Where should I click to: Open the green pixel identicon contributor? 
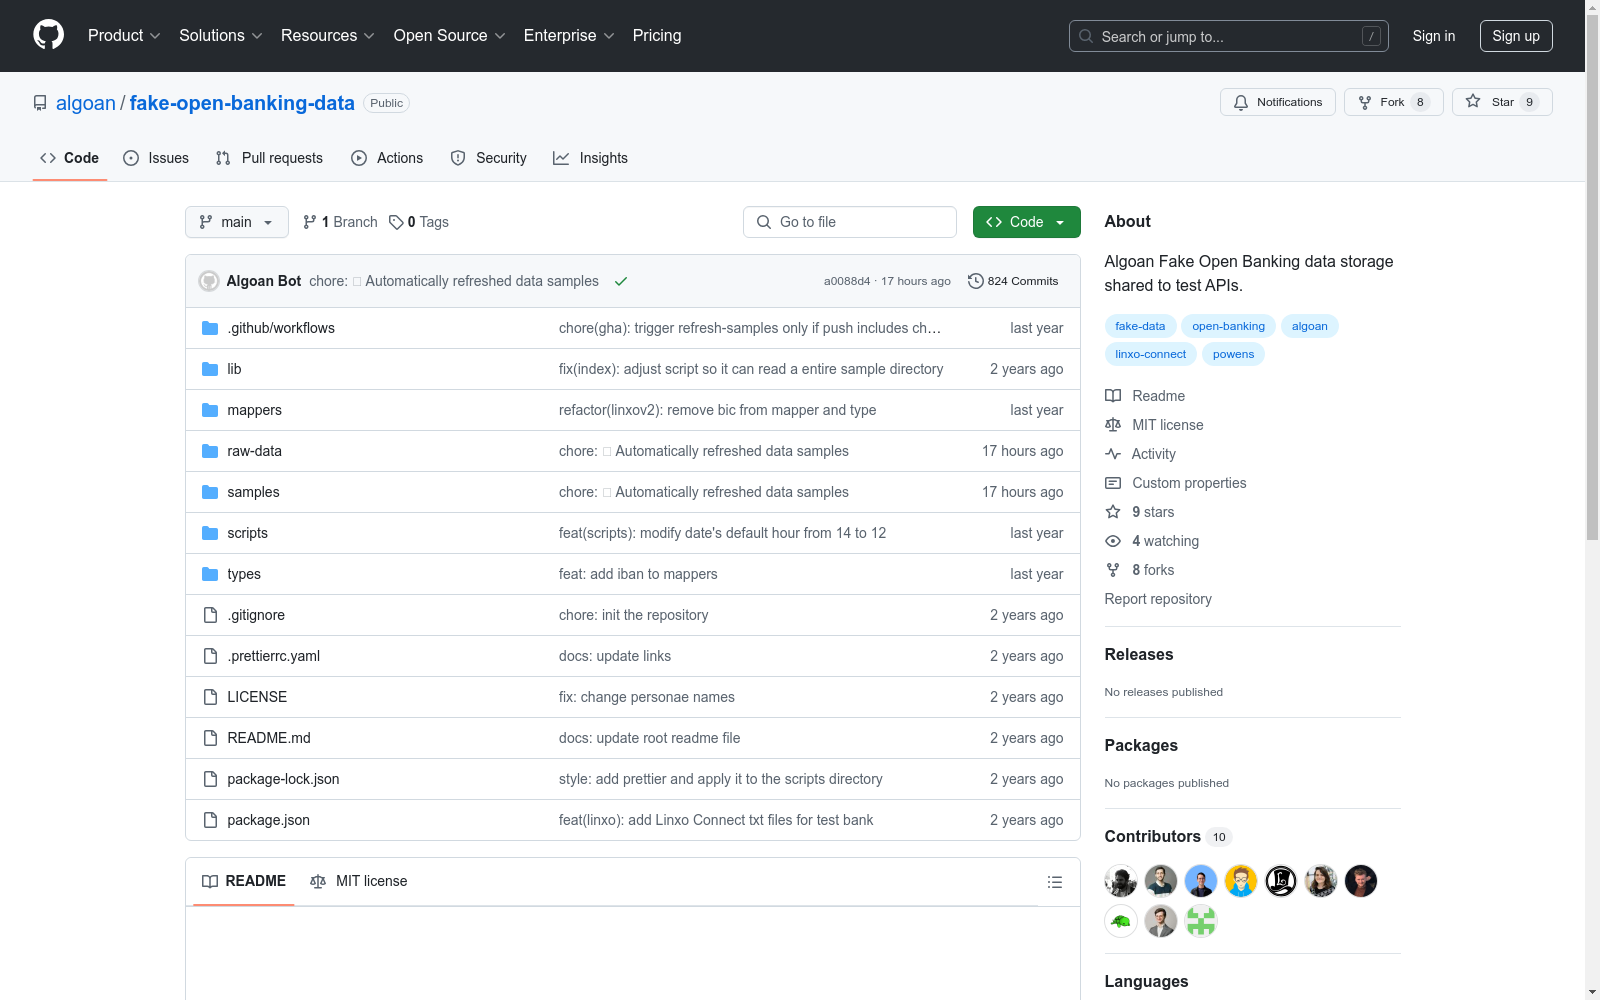point(1201,921)
